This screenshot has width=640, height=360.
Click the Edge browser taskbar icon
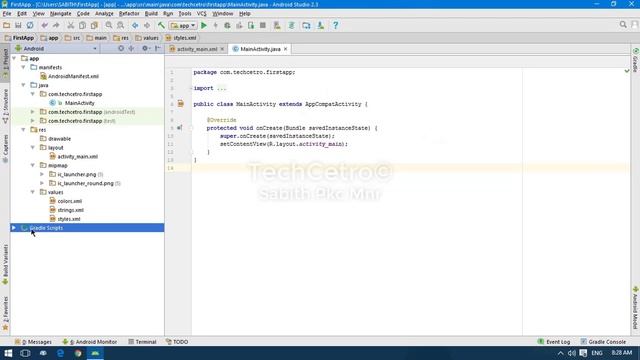[x=60, y=353]
